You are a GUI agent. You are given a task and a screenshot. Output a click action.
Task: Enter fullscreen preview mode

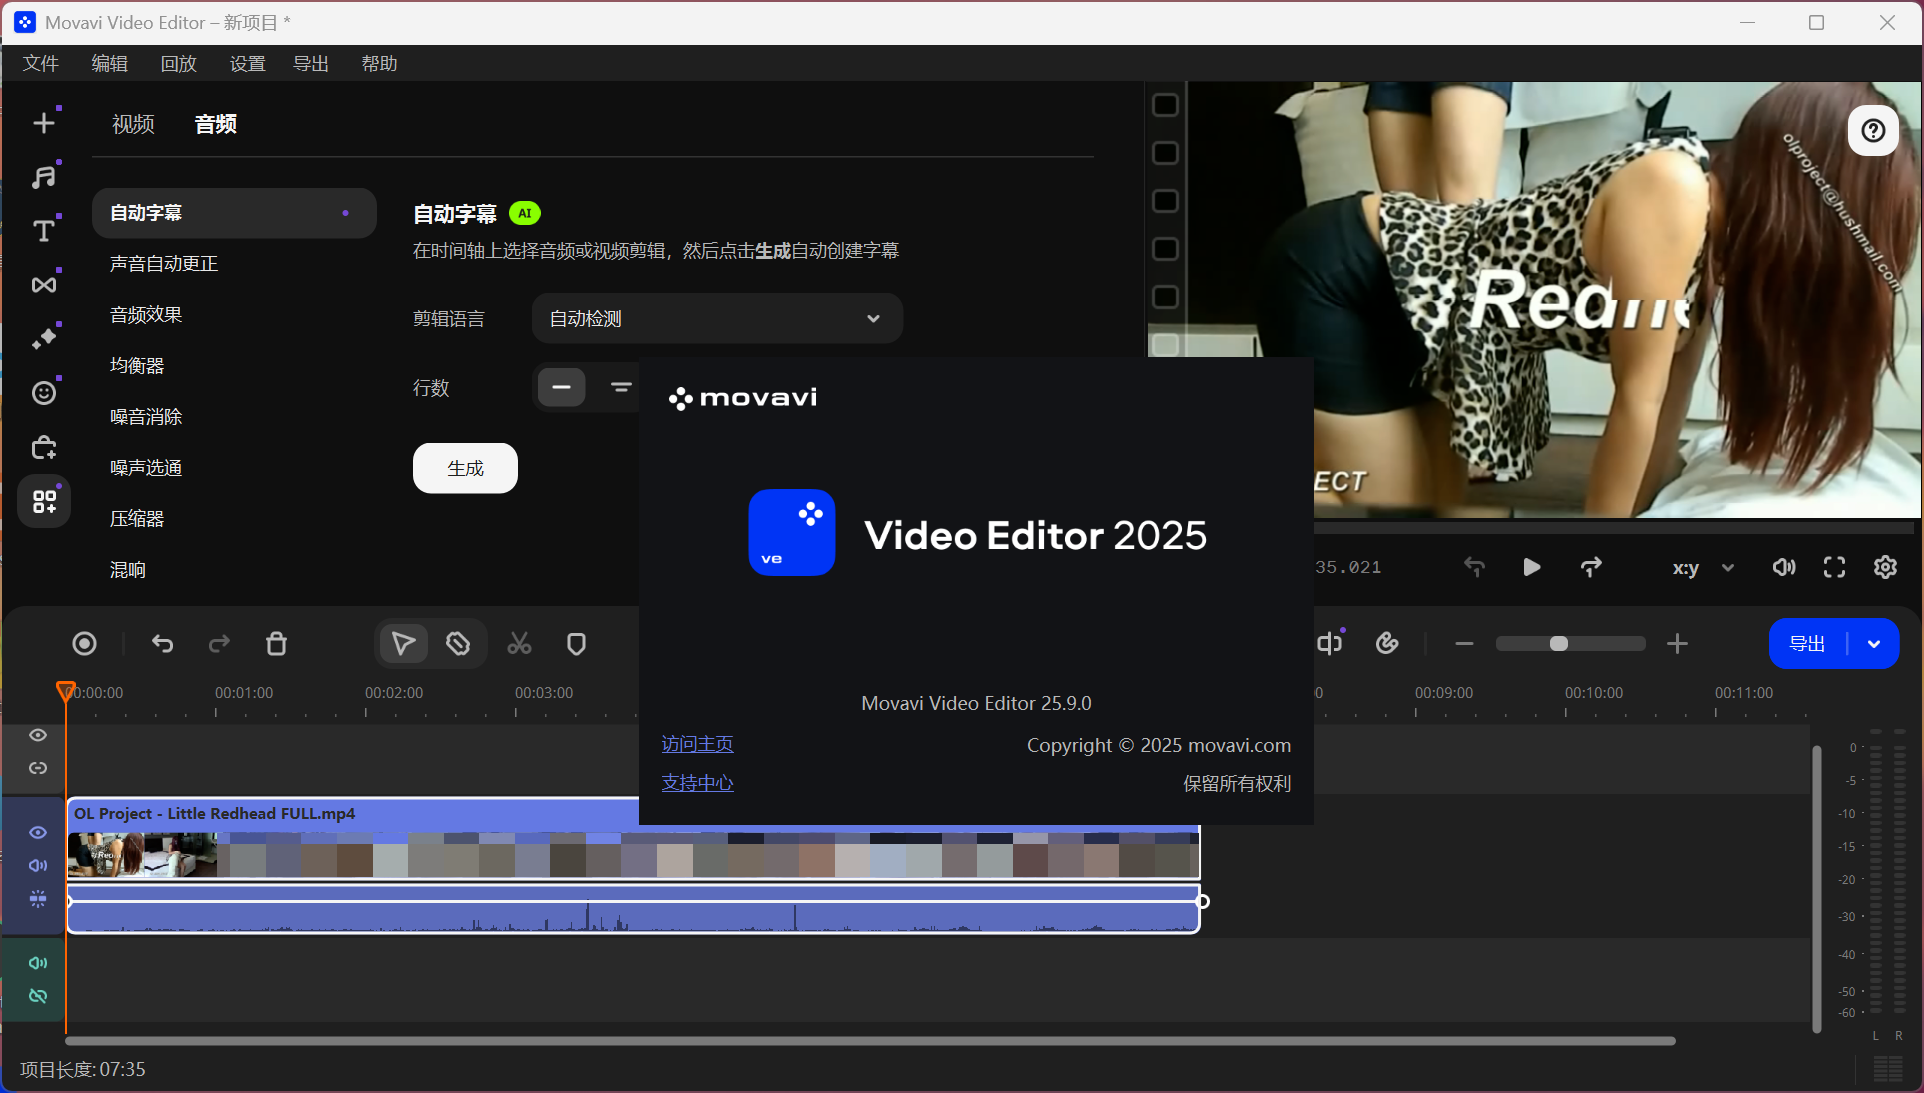point(1834,568)
